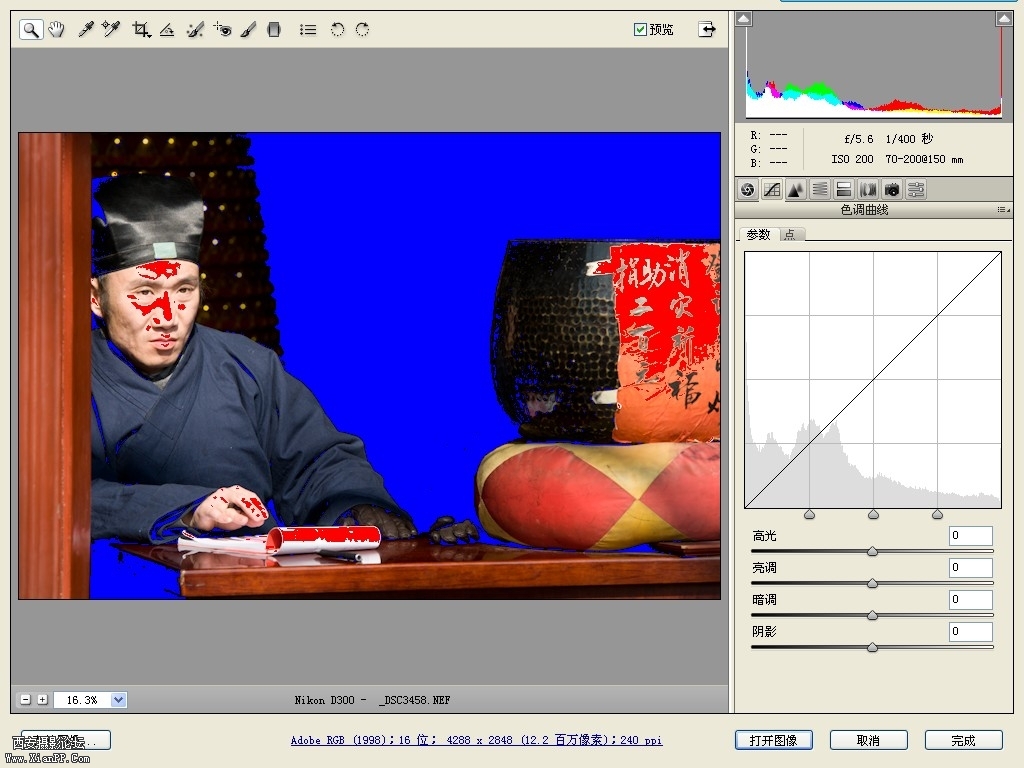Select the Hand tool
The width and height of the screenshot is (1024, 768).
[56, 30]
